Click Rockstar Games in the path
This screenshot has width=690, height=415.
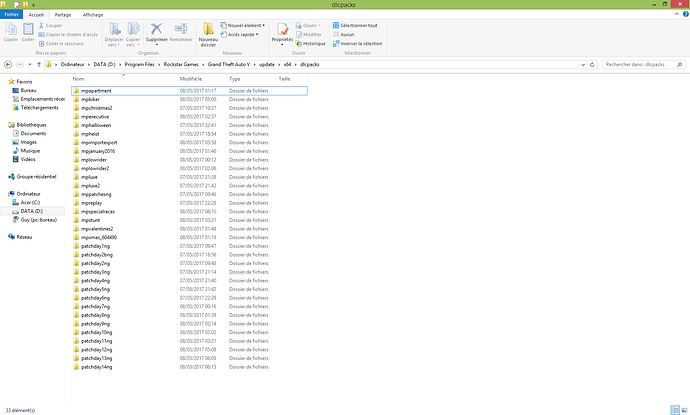click(x=181, y=65)
